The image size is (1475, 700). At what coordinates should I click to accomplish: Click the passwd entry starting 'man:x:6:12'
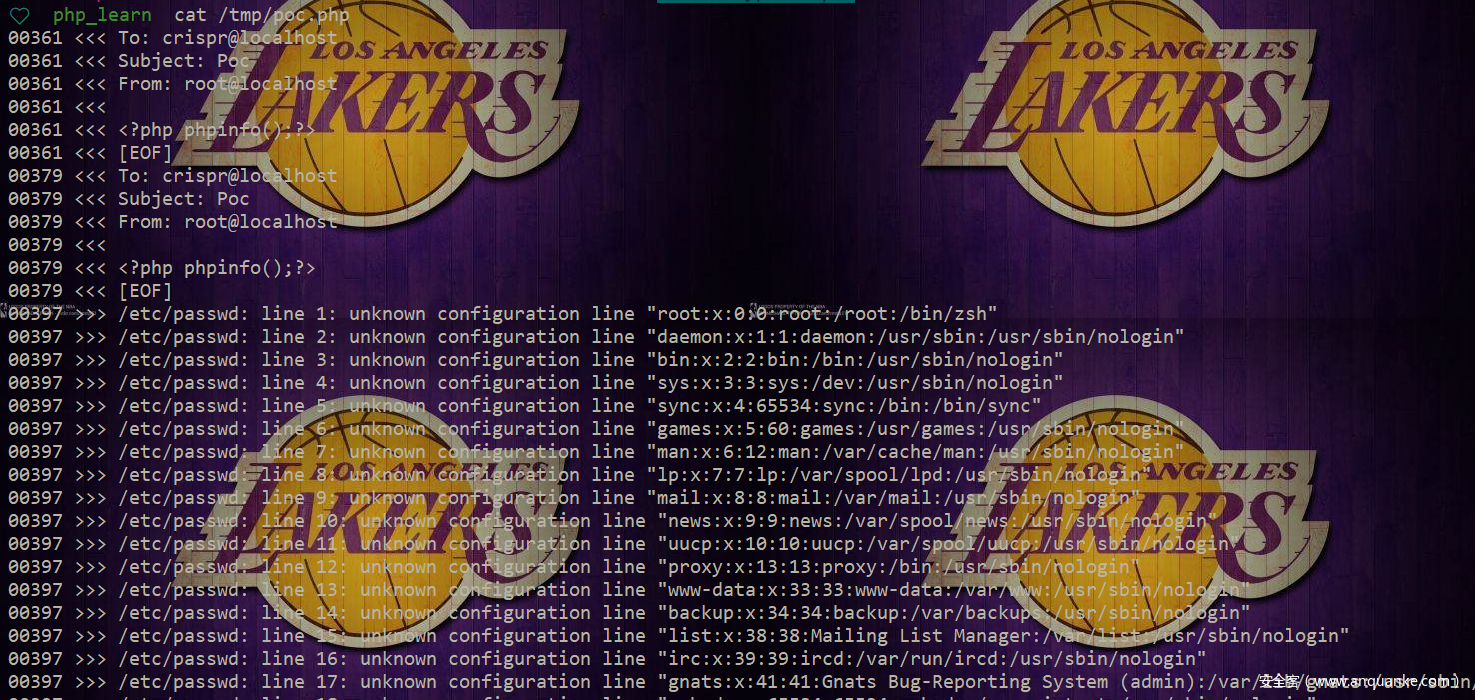click(x=915, y=452)
